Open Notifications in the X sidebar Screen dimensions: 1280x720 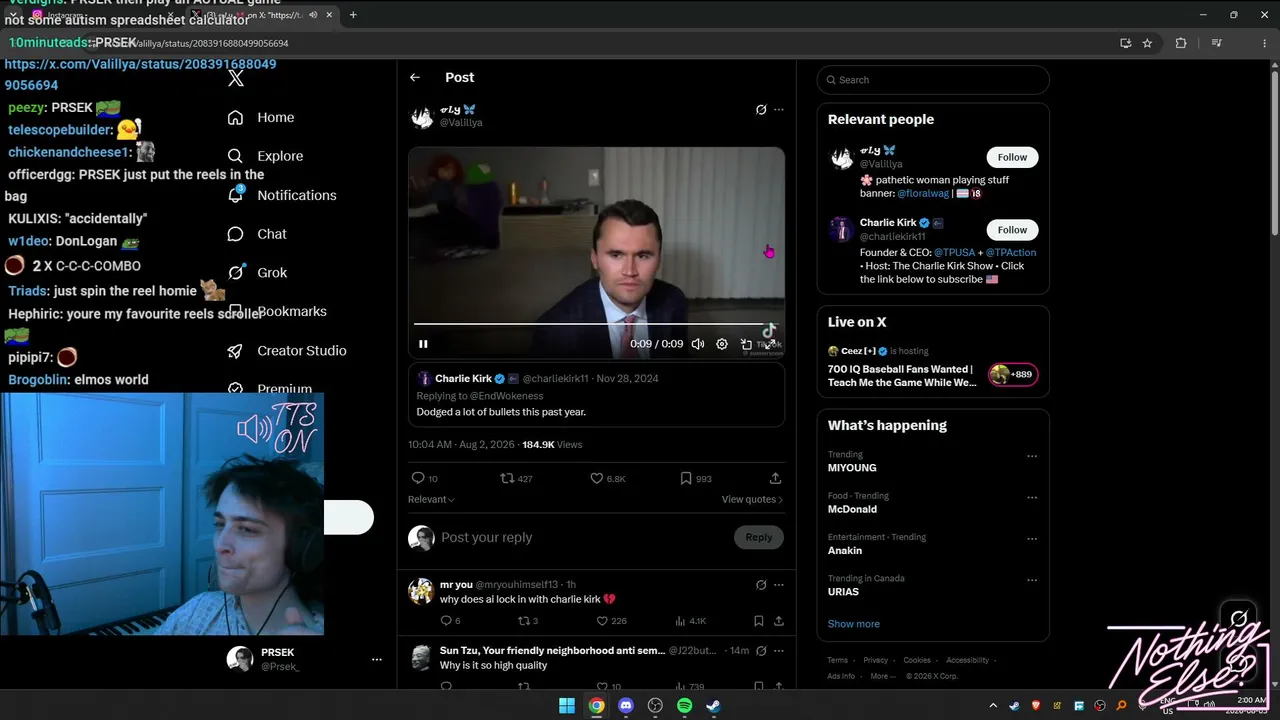[x=282, y=195]
